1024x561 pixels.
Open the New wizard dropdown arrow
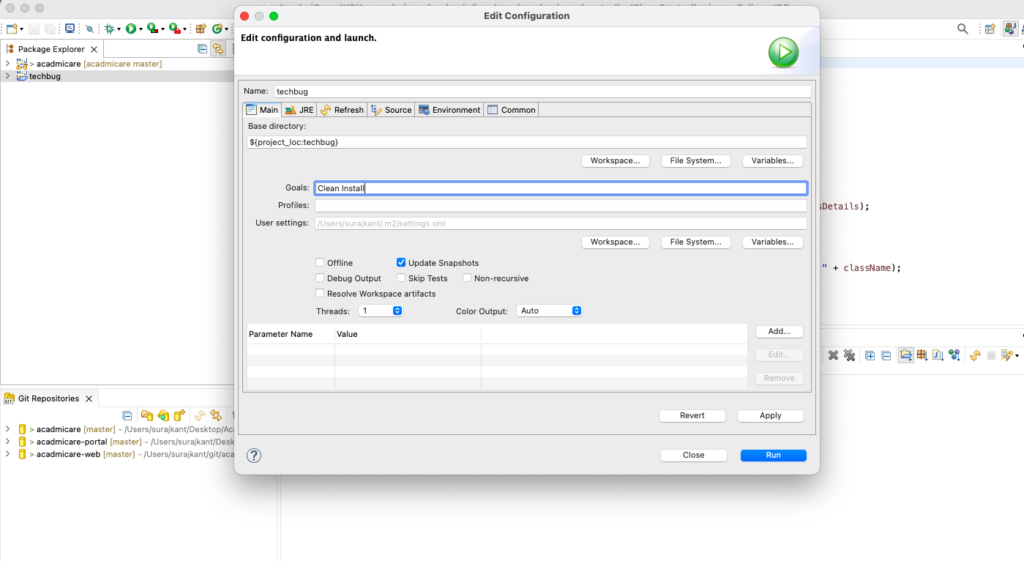tap(22, 29)
